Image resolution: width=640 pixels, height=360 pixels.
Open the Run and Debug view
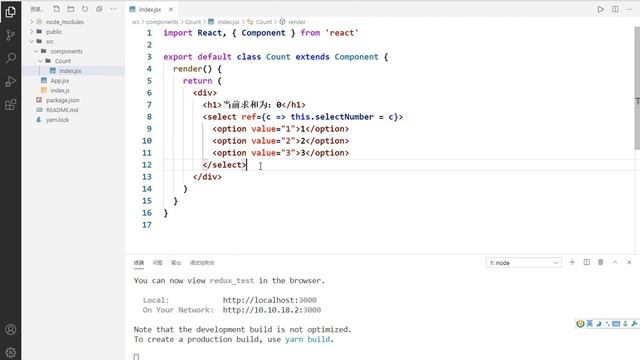(x=11, y=81)
